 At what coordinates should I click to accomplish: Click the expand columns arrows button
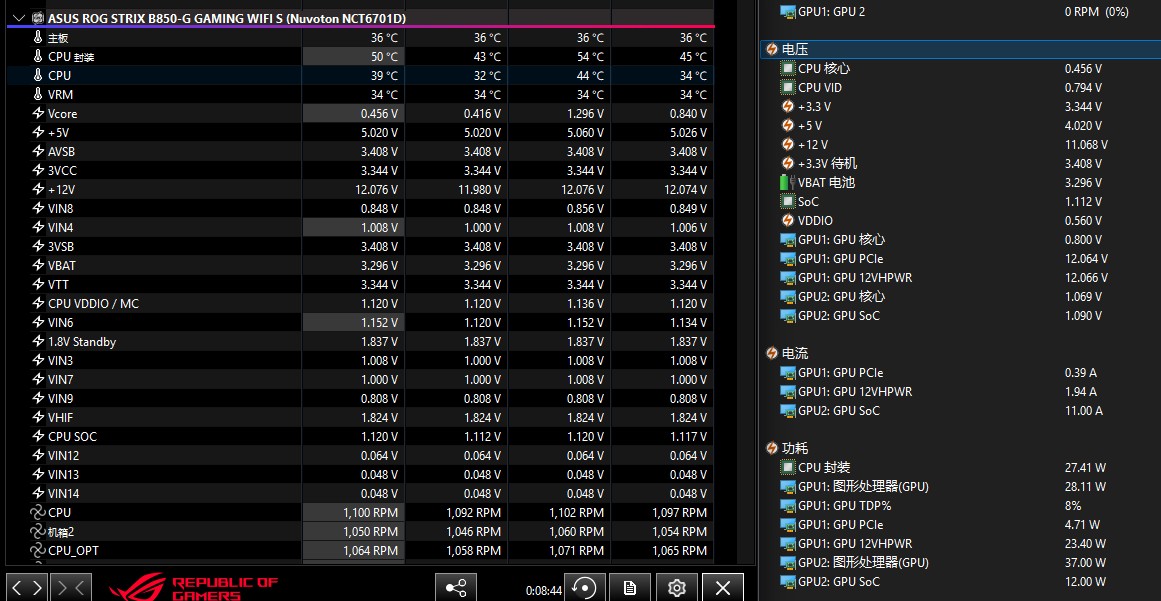[27, 588]
